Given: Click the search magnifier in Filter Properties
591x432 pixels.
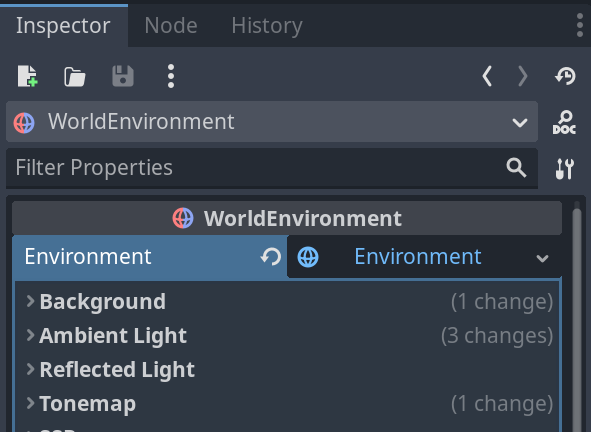Looking at the screenshot, I should tap(516, 167).
